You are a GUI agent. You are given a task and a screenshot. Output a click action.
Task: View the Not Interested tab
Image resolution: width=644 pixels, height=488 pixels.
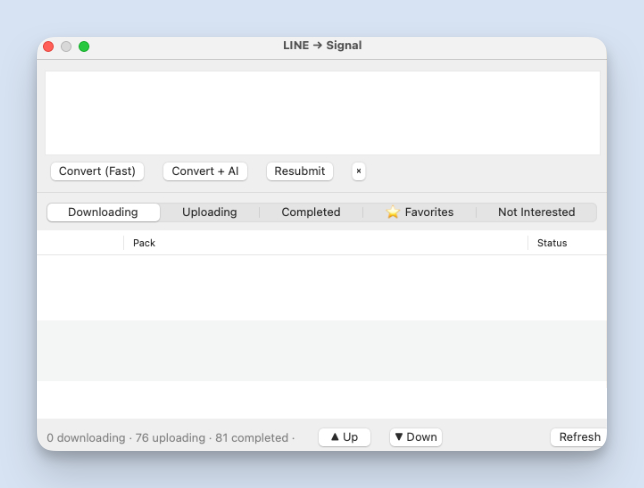click(536, 212)
